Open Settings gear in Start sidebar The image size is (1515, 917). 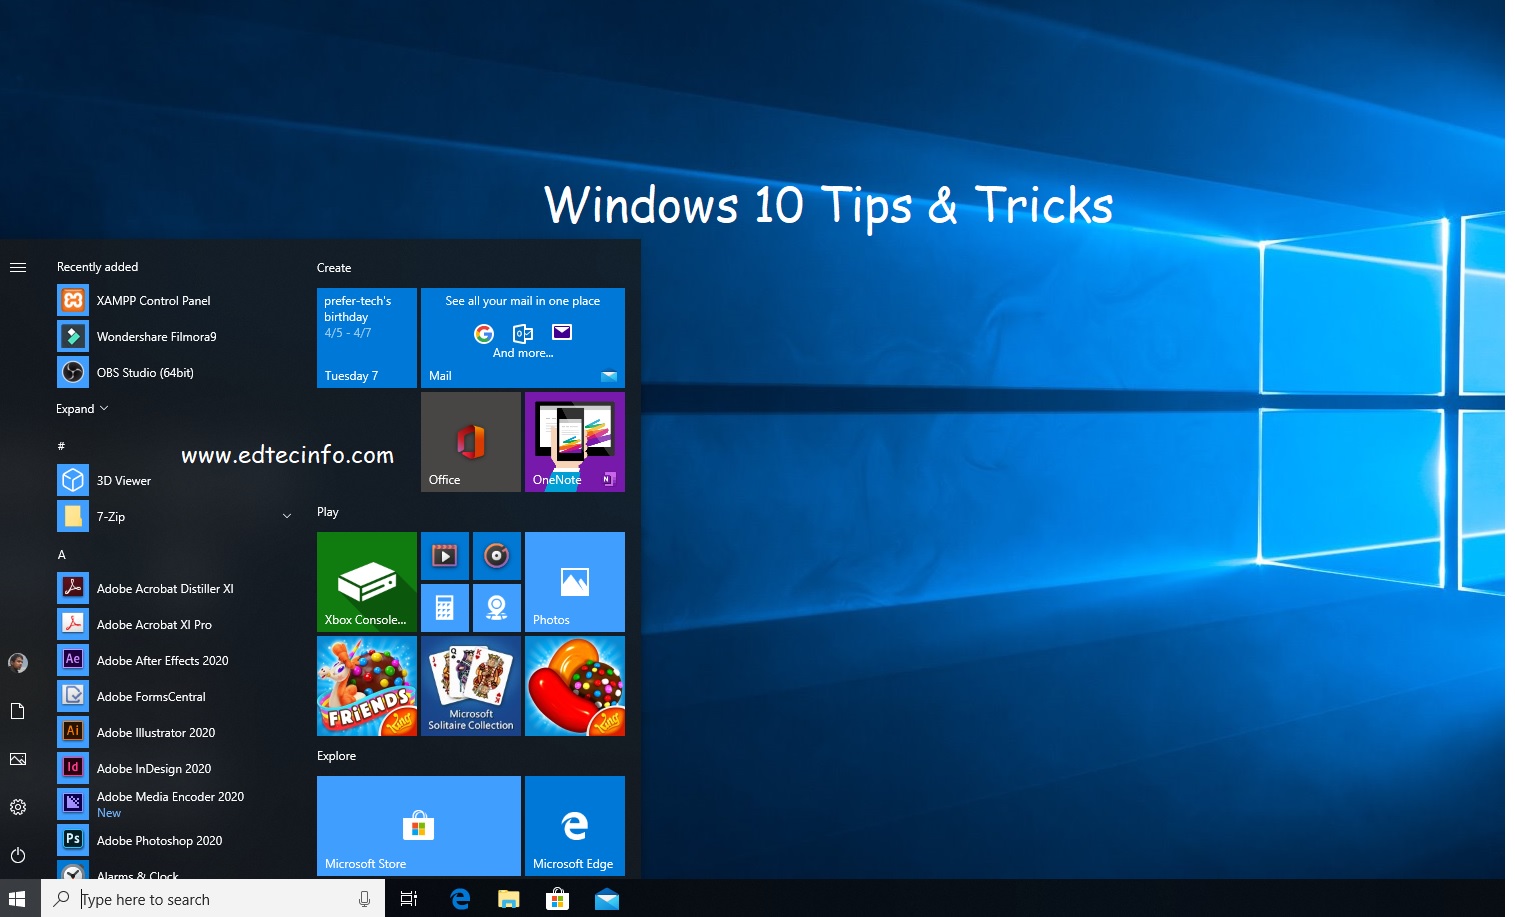(x=18, y=807)
